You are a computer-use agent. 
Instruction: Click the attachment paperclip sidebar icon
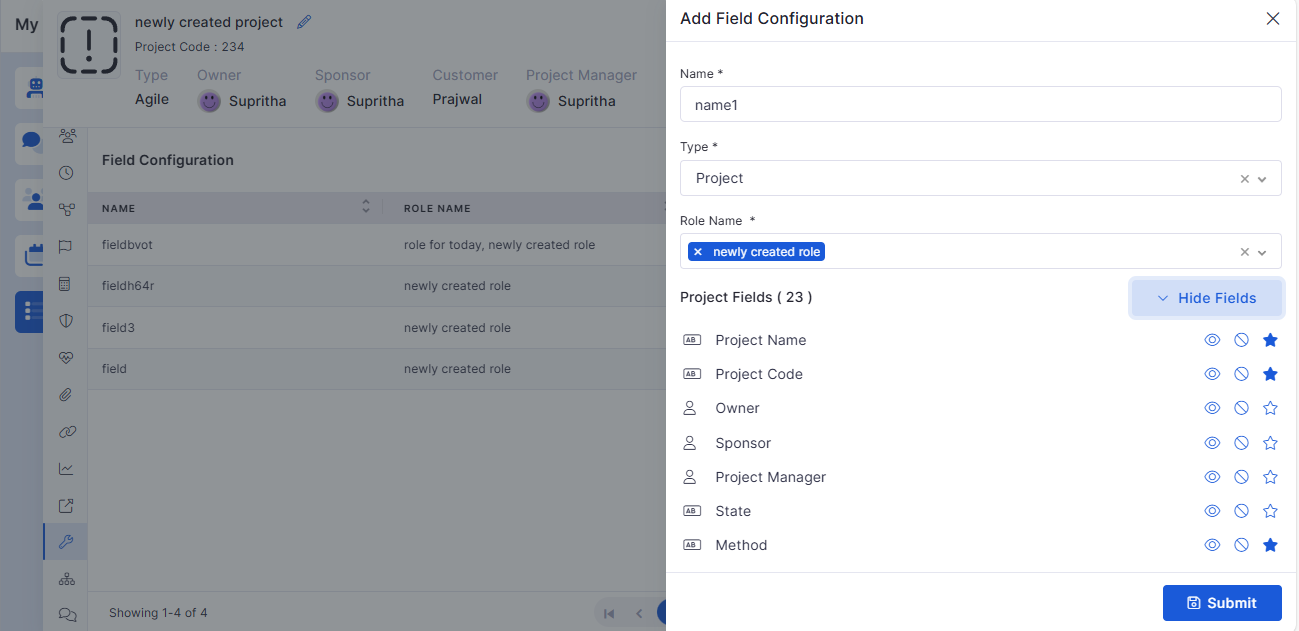67,395
